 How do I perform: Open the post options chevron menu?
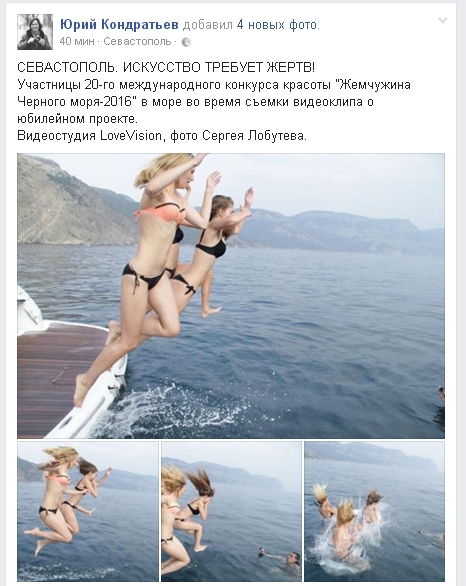[442, 21]
